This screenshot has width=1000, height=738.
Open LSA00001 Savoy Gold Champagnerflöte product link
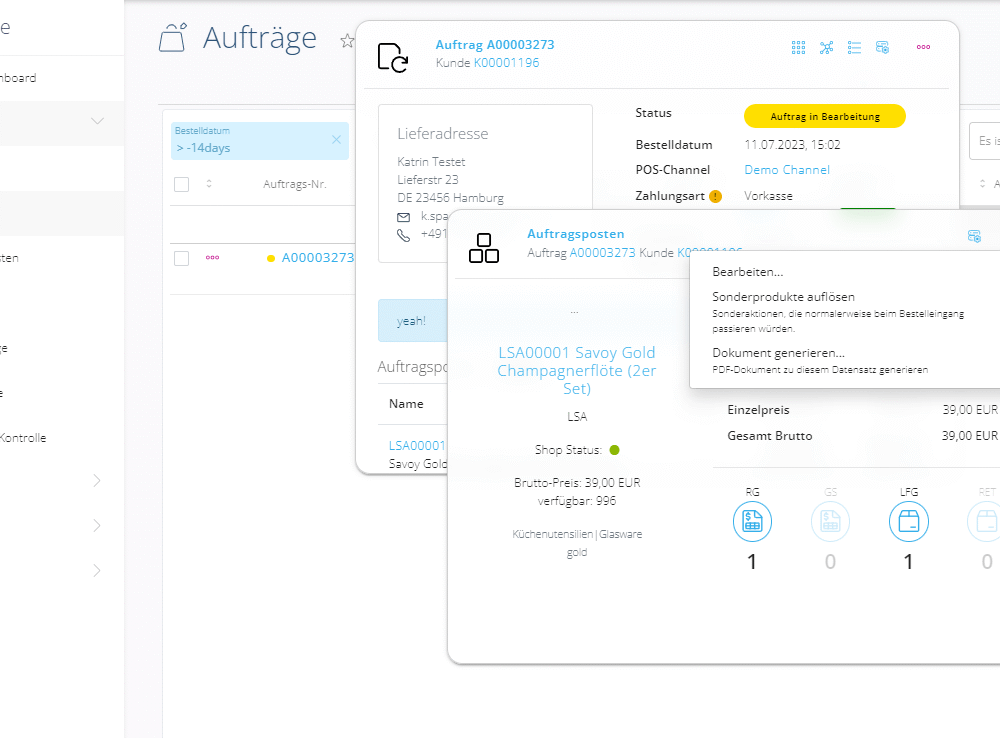(577, 371)
